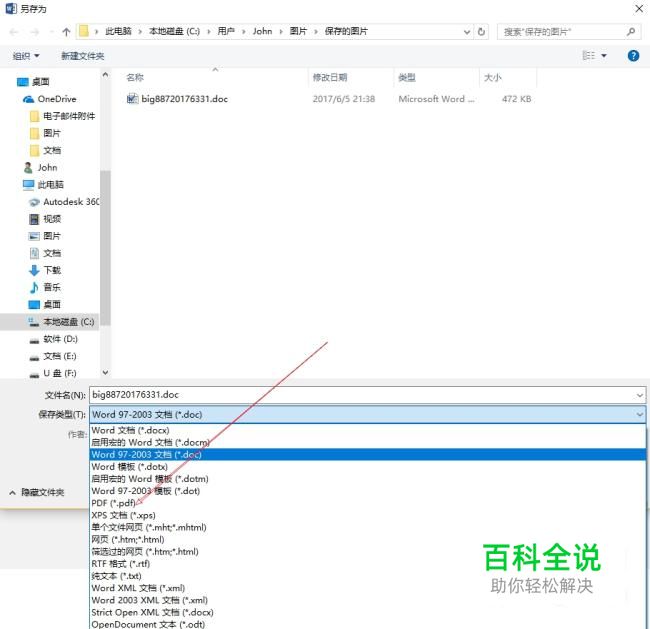Choose 网页 (*.htm;*.html) format
Viewport: 650px width, 629px height.
(368, 539)
